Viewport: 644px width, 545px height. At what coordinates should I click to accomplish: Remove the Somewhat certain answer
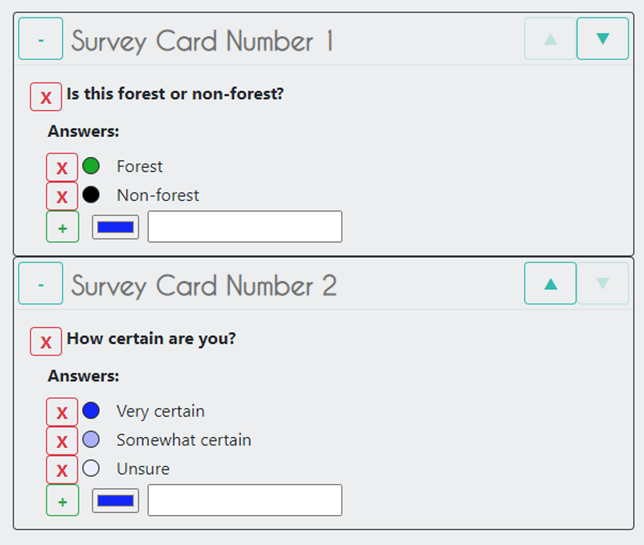(x=62, y=441)
